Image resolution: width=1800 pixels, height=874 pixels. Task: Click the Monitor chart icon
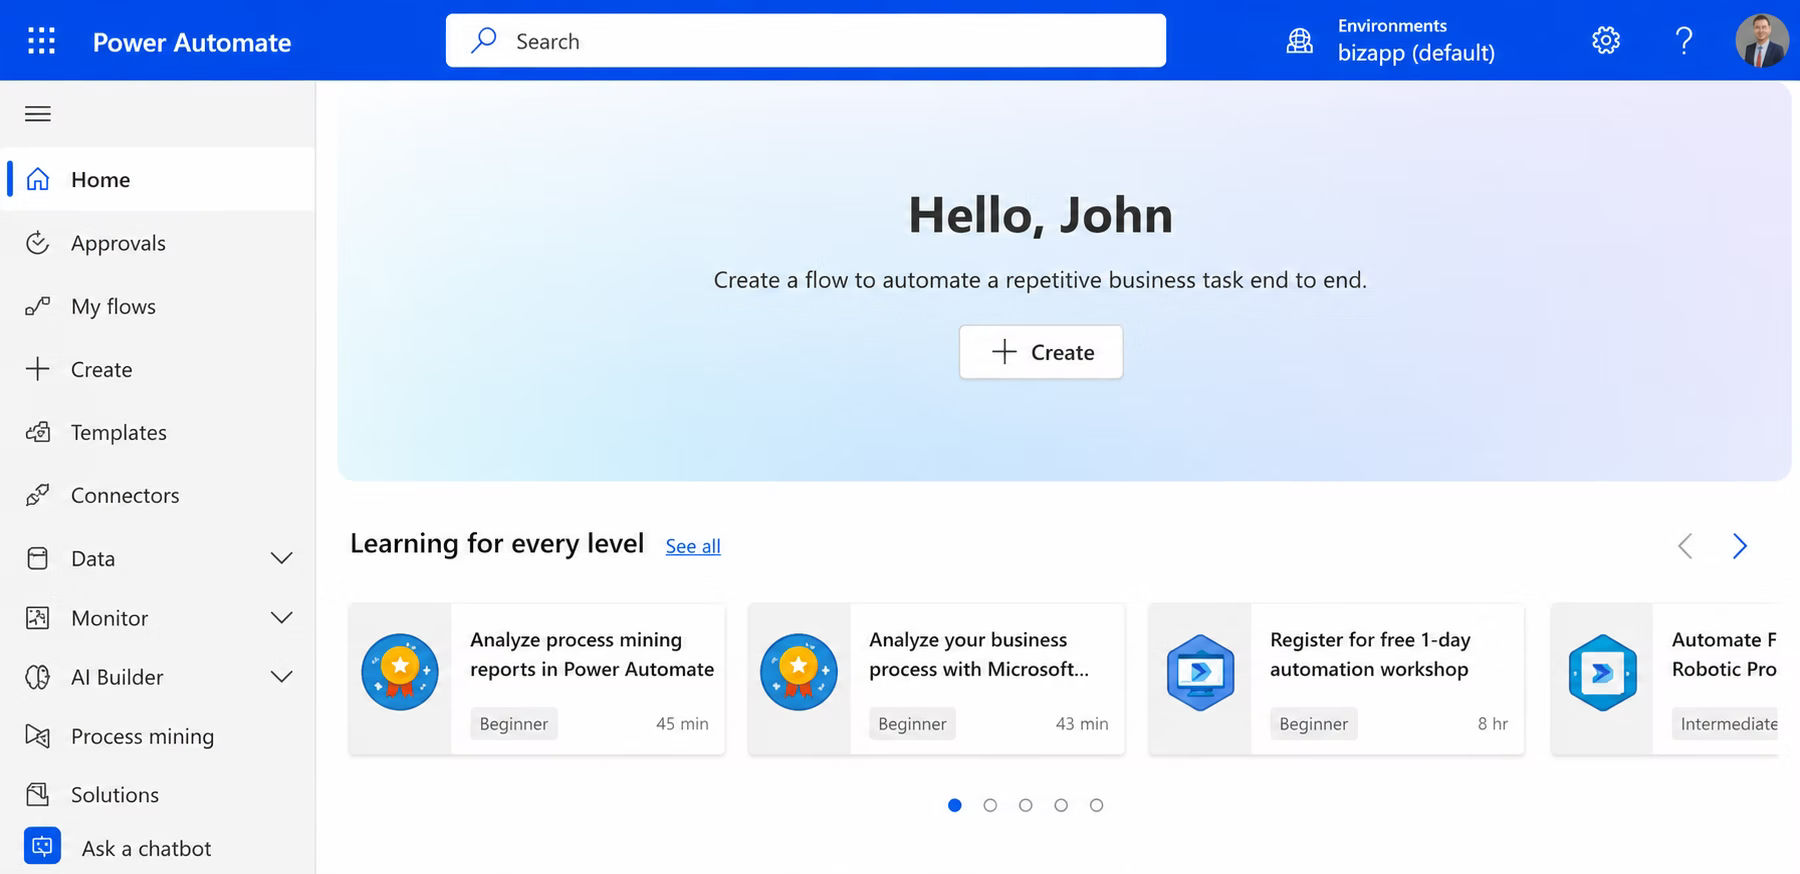click(x=38, y=618)
